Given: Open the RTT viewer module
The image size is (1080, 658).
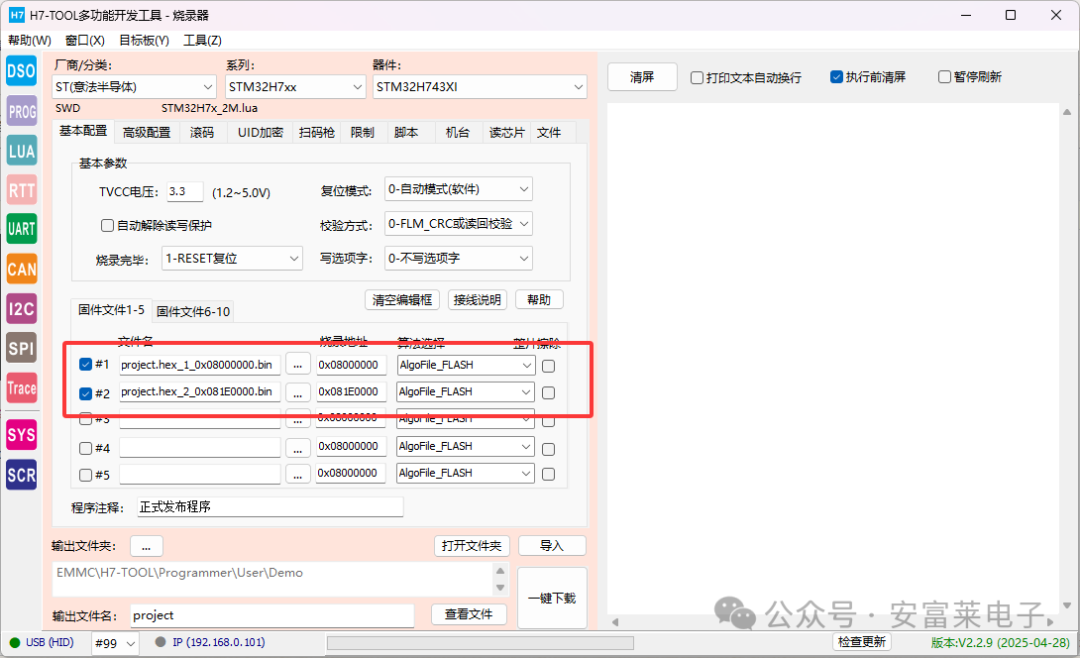Looking at the screenshot, I should point(21,190).
